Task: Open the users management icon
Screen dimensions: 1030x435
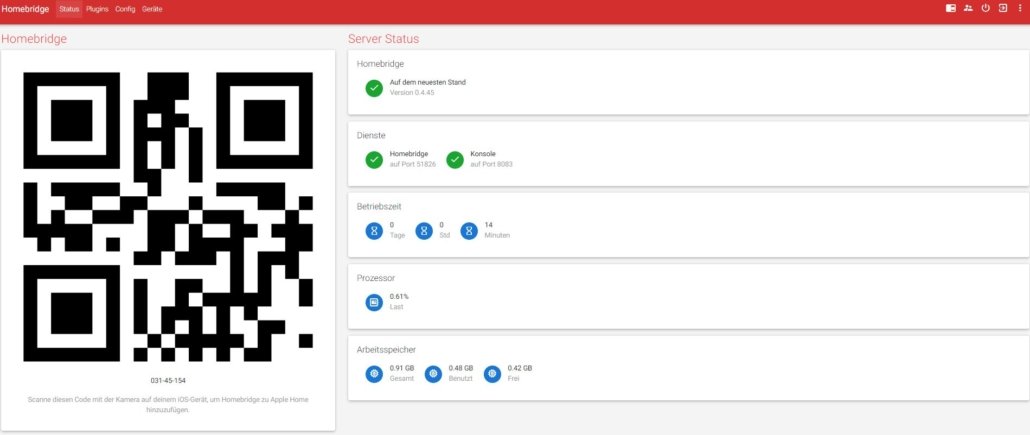Action: click(x=968, y=9)
